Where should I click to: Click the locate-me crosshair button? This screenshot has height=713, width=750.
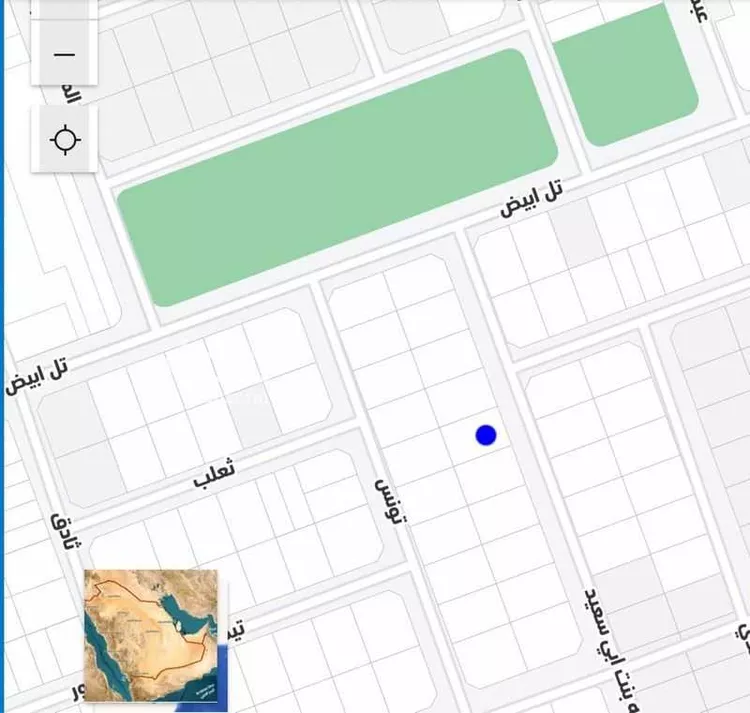65,140
